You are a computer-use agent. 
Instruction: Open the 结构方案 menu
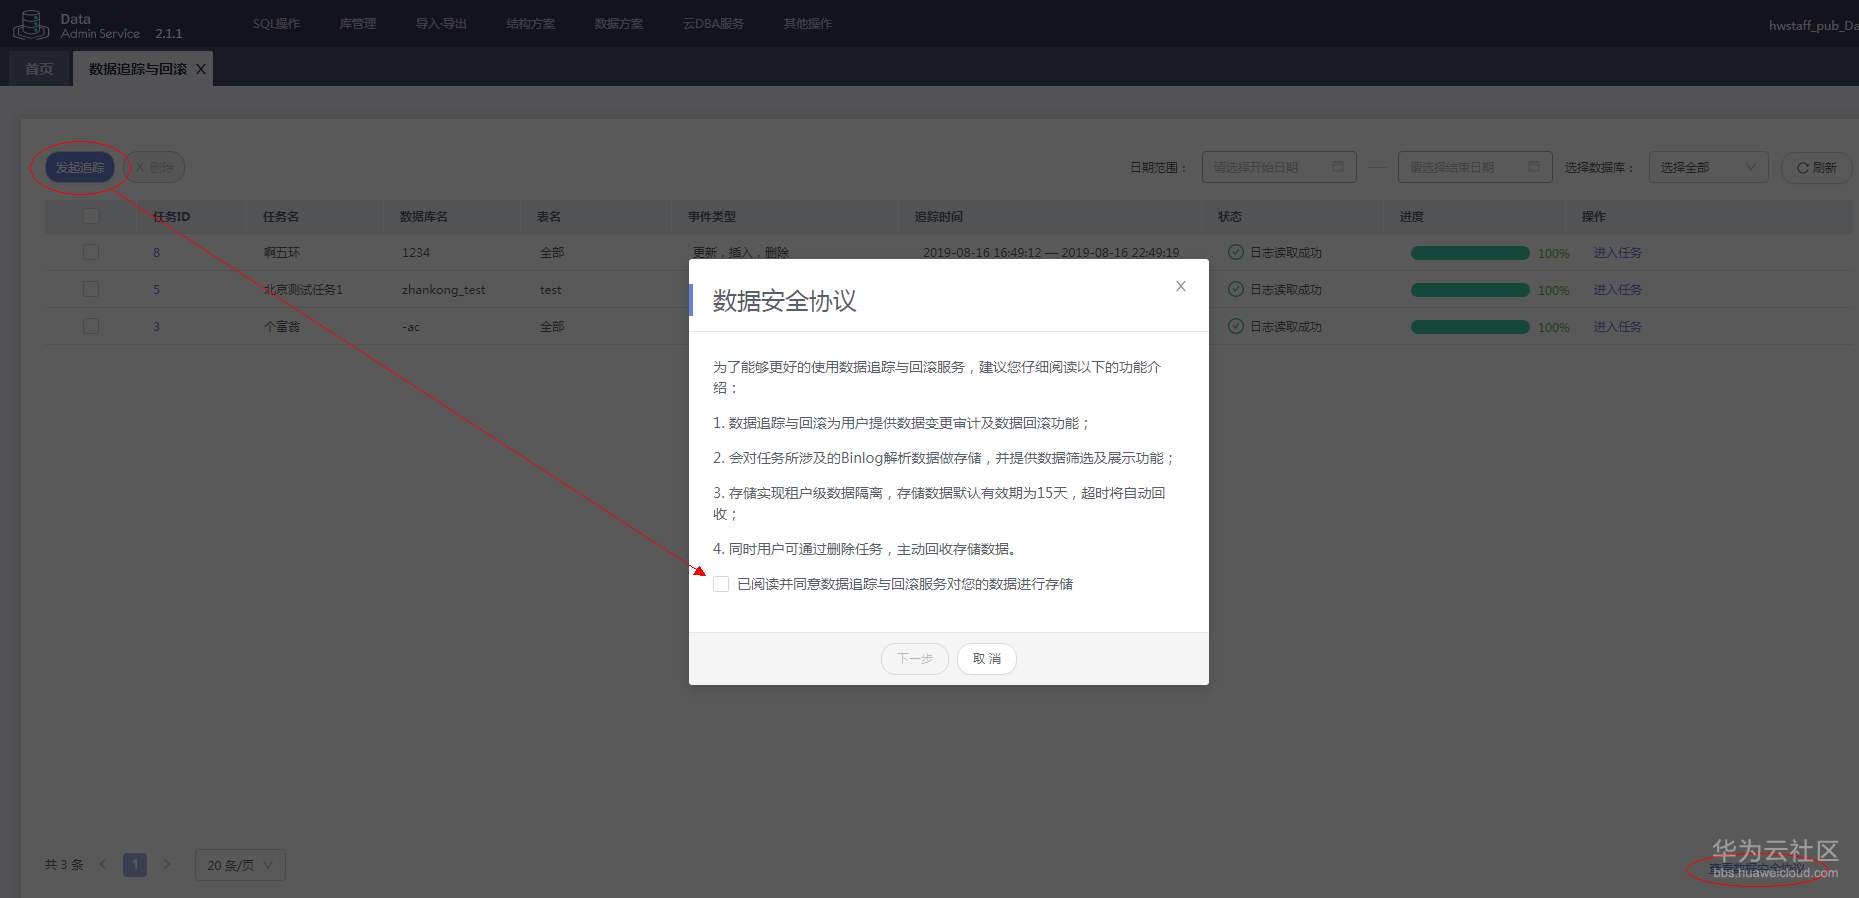tap(530, 24)
